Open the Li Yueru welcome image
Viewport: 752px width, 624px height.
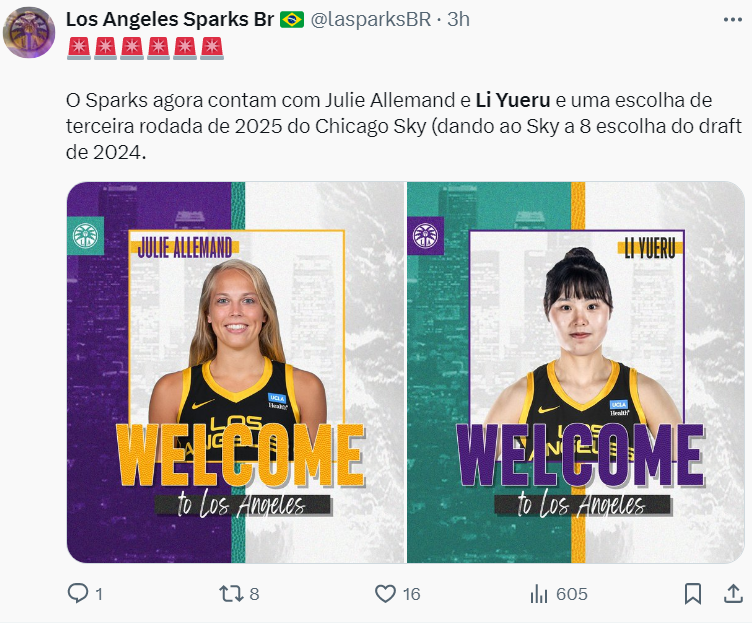576,372
